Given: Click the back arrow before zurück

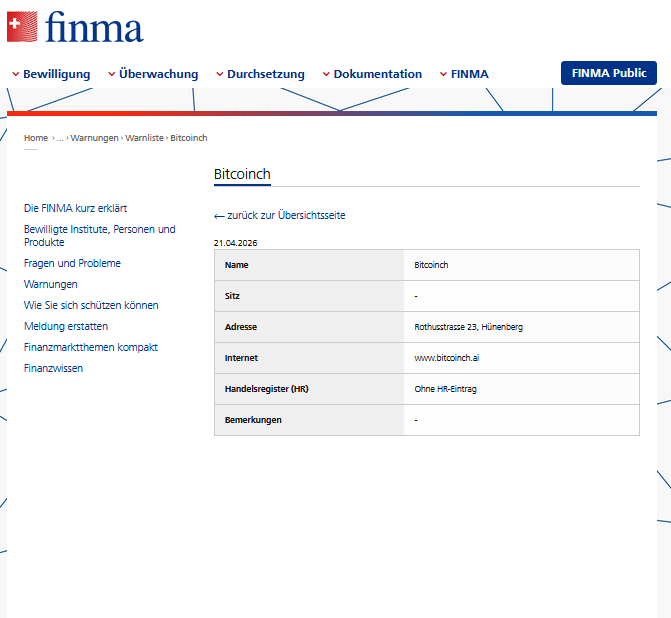Looking at the screenshot, I should coord(219,216).
